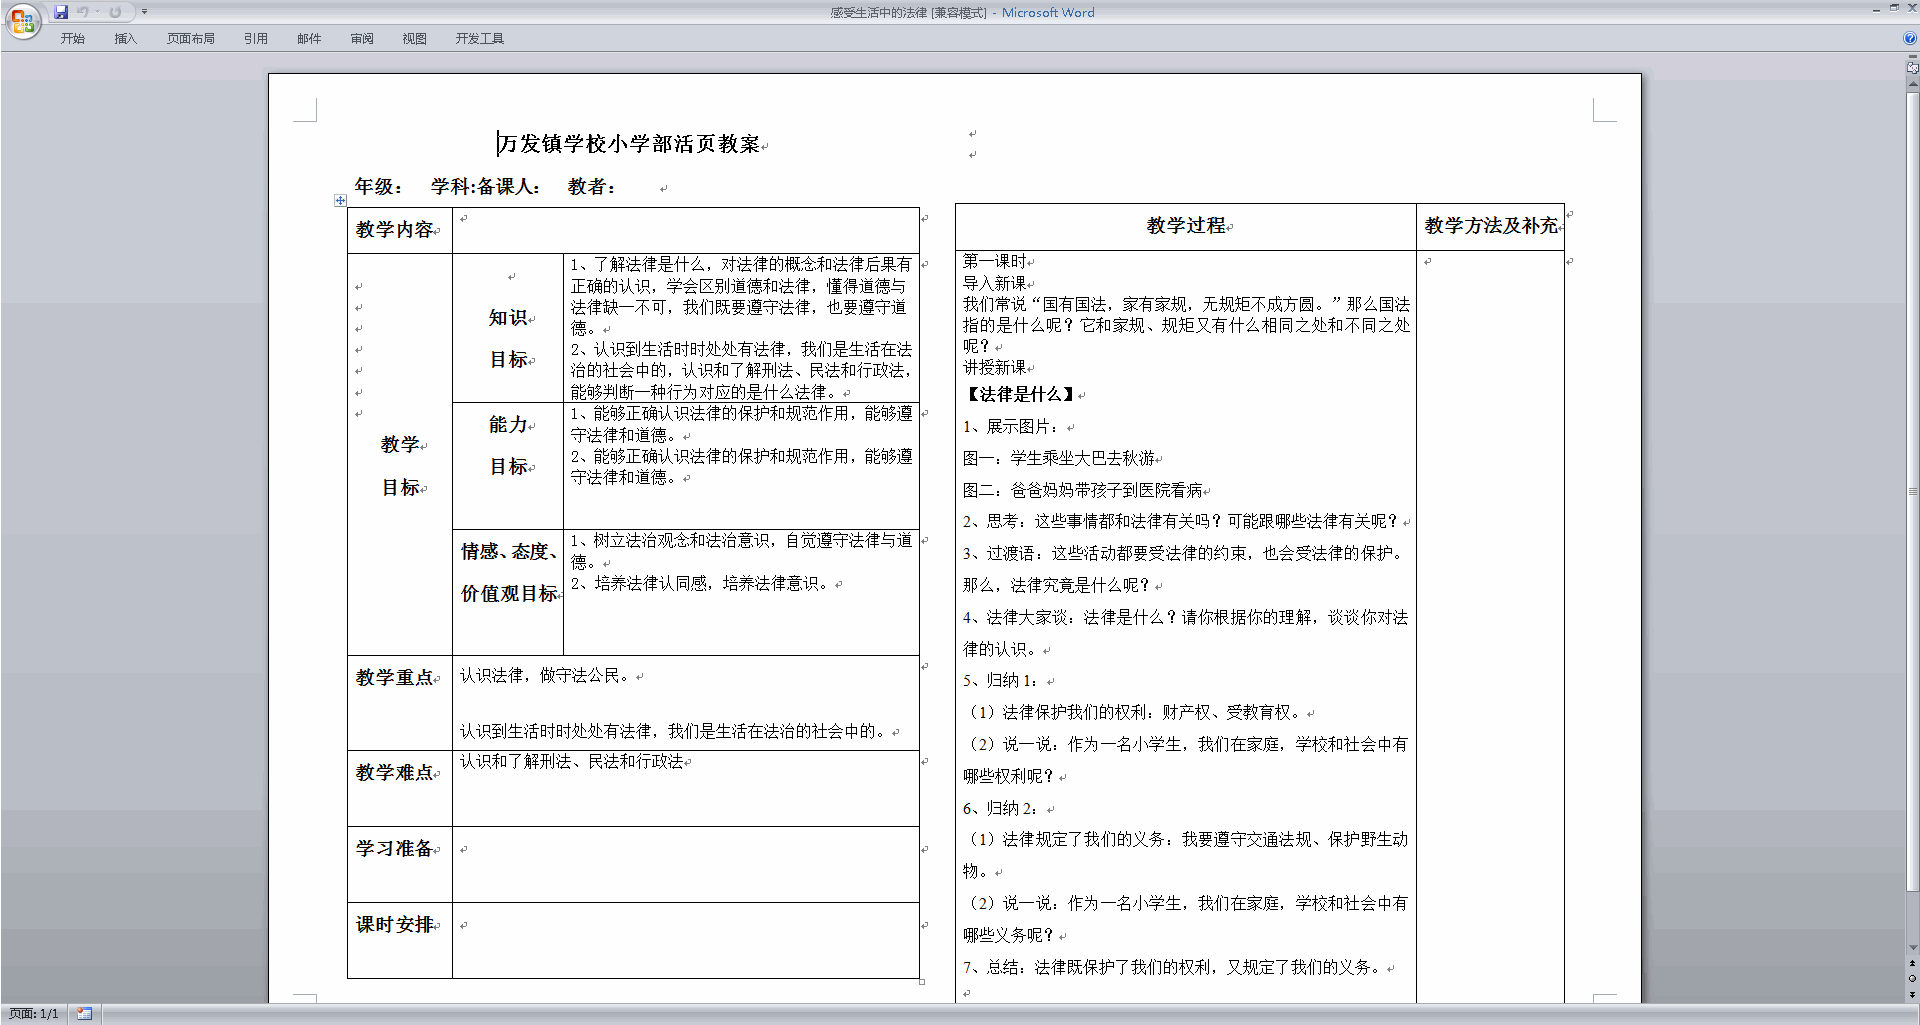Open the 审阅 ribbon tab

pyautogui.click(x=362, y=39)
